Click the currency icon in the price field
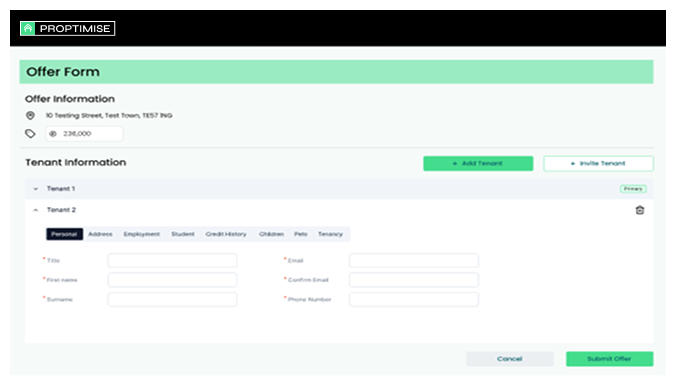Screen dimensions: 676x378 tap(53, 134)
